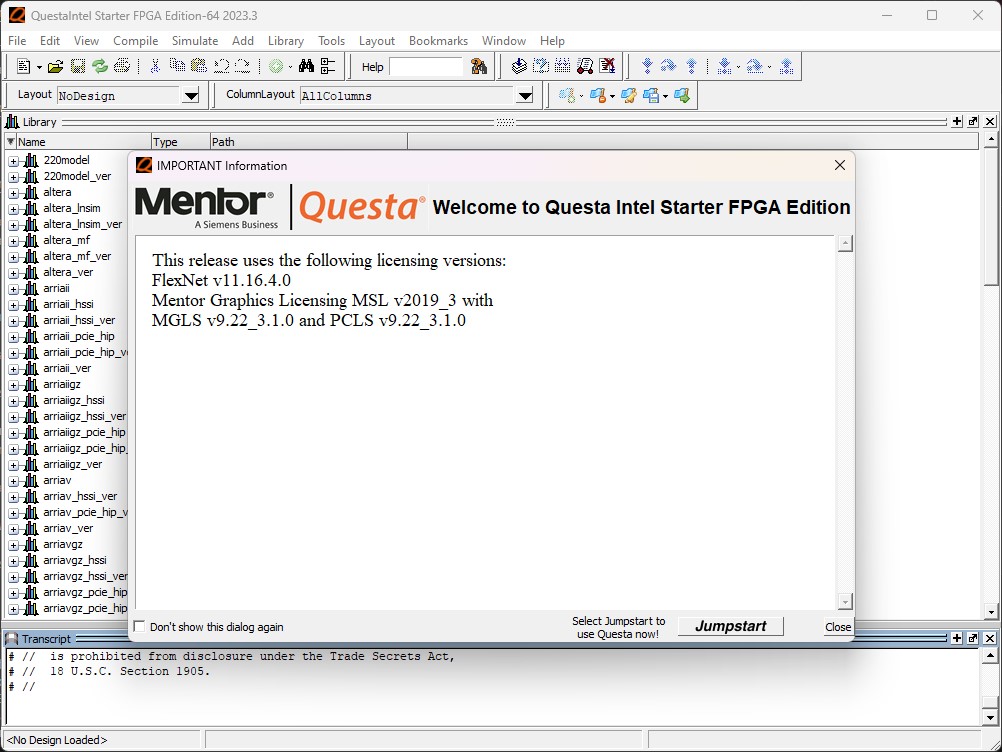Undock the Transcript pane

point(973,638)
